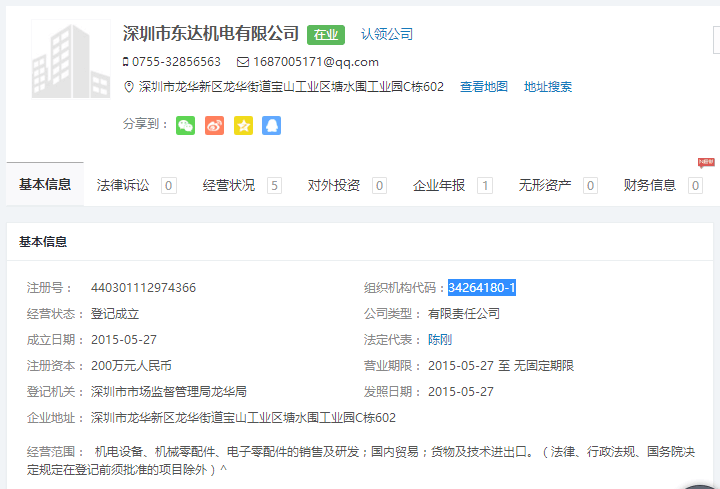Click the phone icon beside 0755-32856563
Viewport: 720px width, 489px height.
tap(126, 62)
